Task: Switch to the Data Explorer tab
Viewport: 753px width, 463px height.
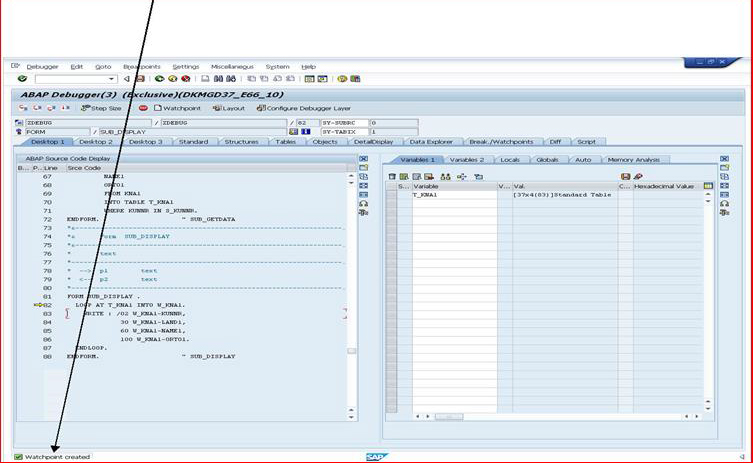Action: tap(431, 142)
